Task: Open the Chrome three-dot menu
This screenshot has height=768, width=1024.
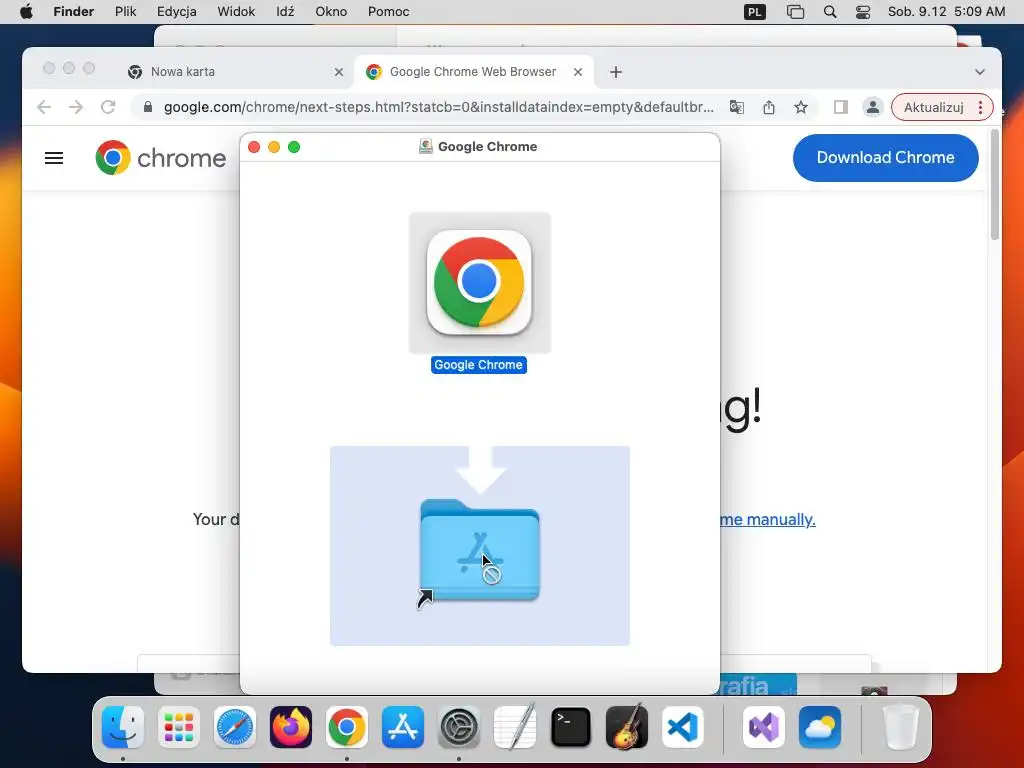Action: [x=980, y=107]
